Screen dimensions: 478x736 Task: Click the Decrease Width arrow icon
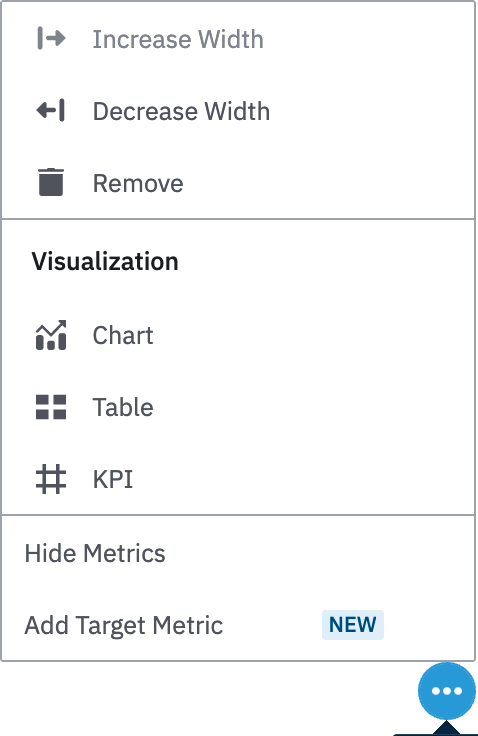(51, 111)
